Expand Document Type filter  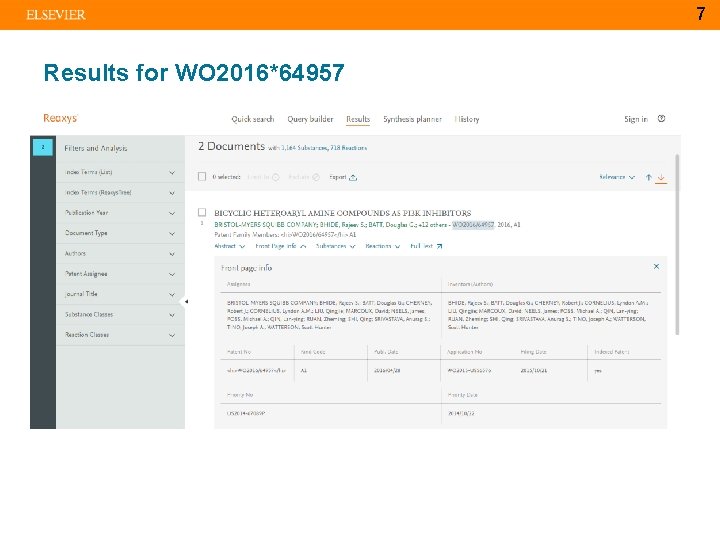[x=120, y=233]
